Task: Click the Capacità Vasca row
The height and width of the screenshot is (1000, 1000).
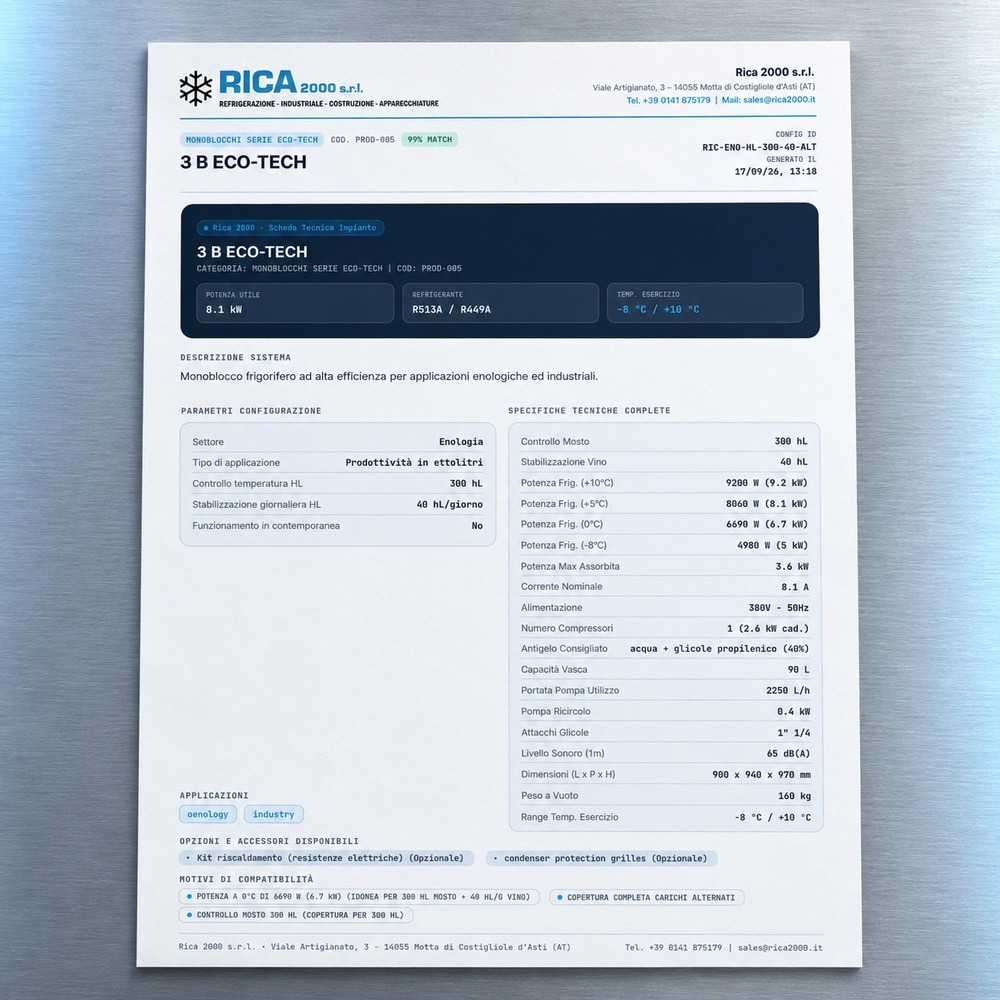Action: point(664,670)
